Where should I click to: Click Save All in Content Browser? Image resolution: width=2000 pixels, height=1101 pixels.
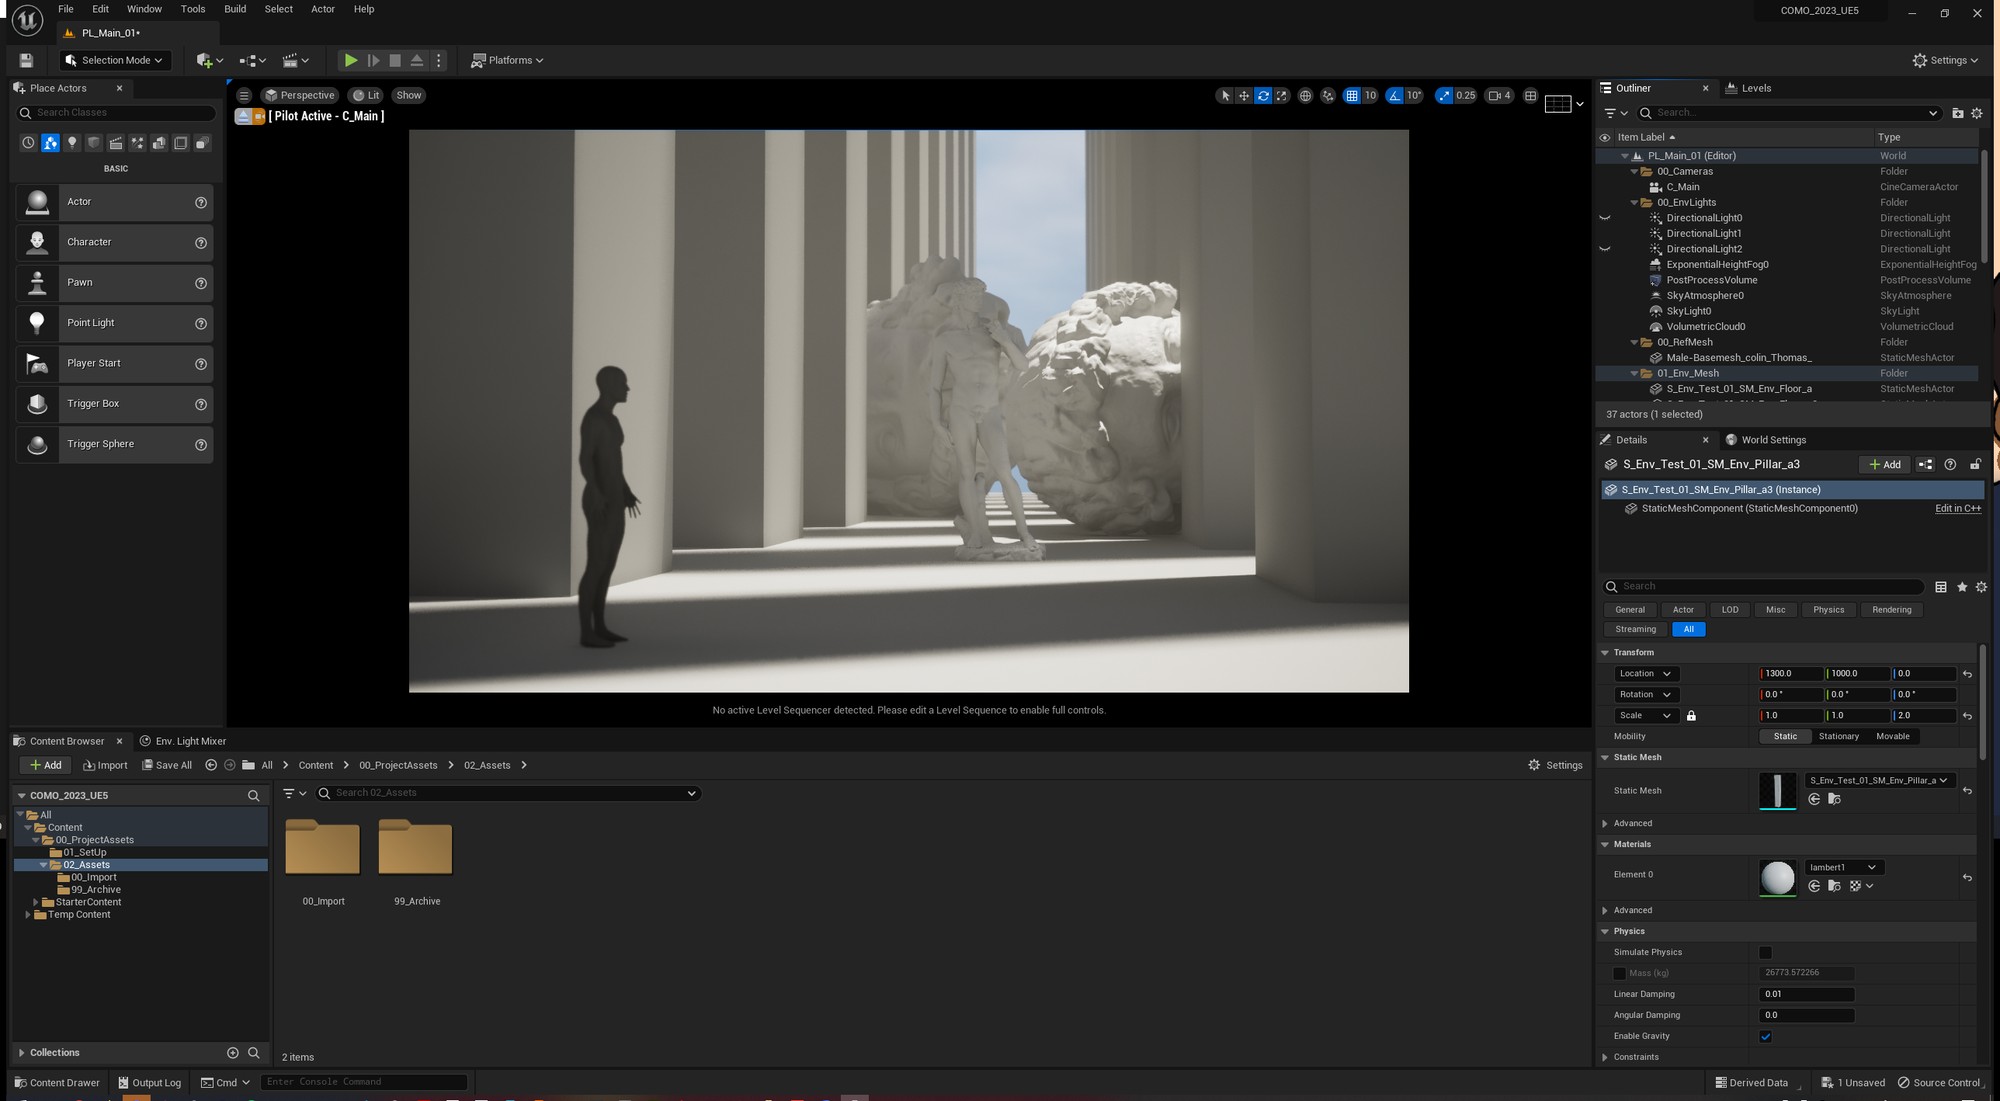(167, 766)
